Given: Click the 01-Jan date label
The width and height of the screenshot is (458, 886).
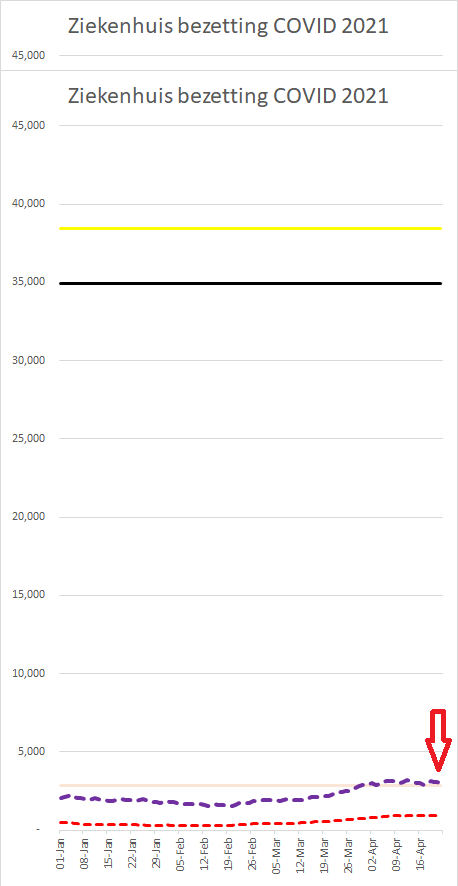Looking at the screenshot, I should tap(60, 854).
